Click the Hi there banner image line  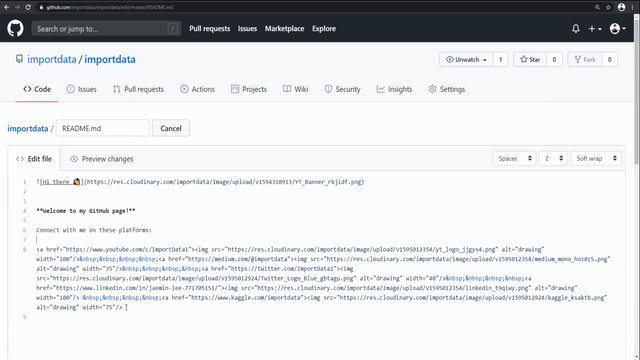(200, 182)
